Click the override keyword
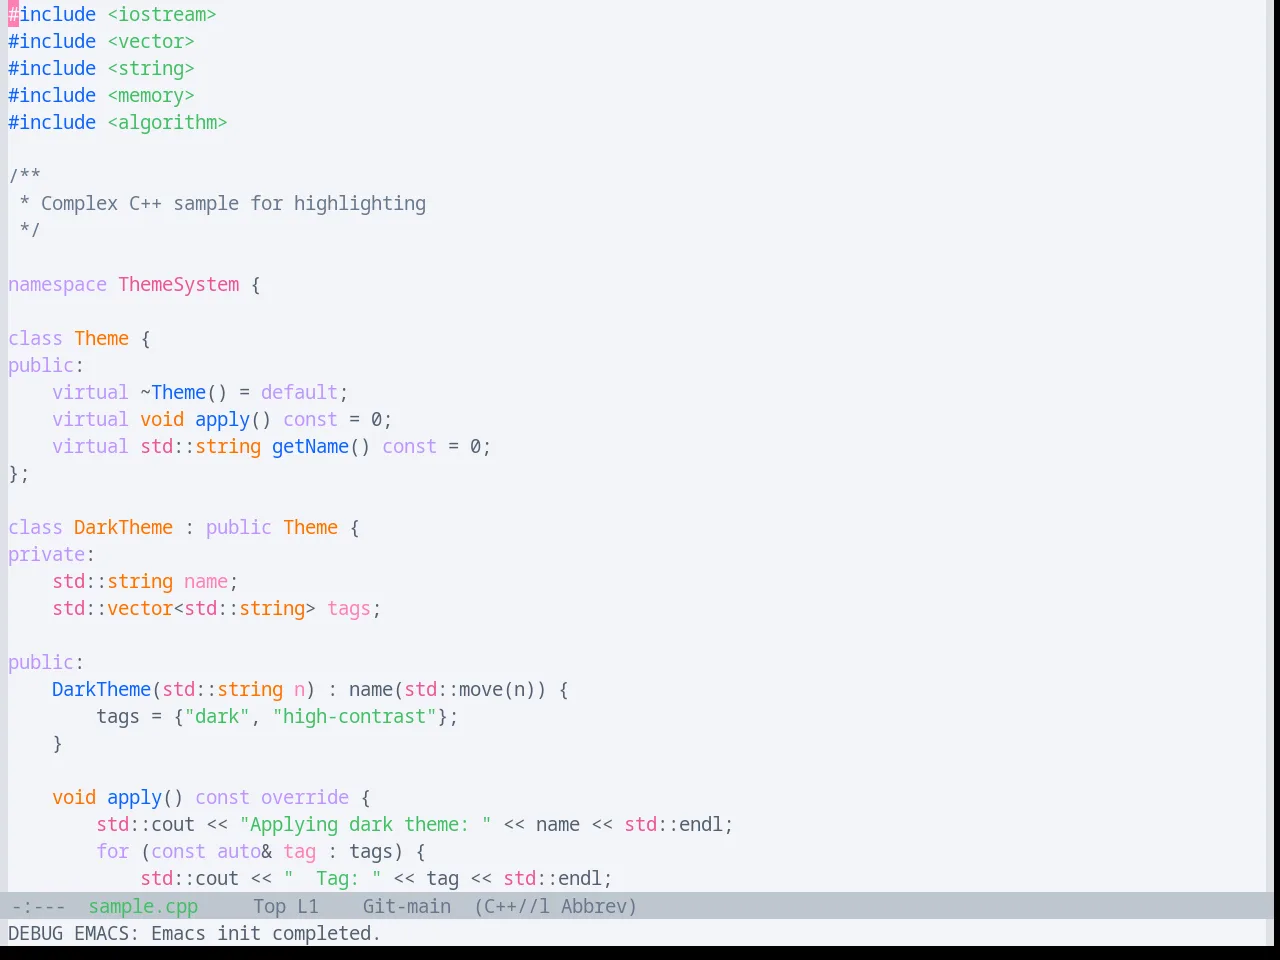Viewport: 1280px width, 960px height. click(305, 797)
